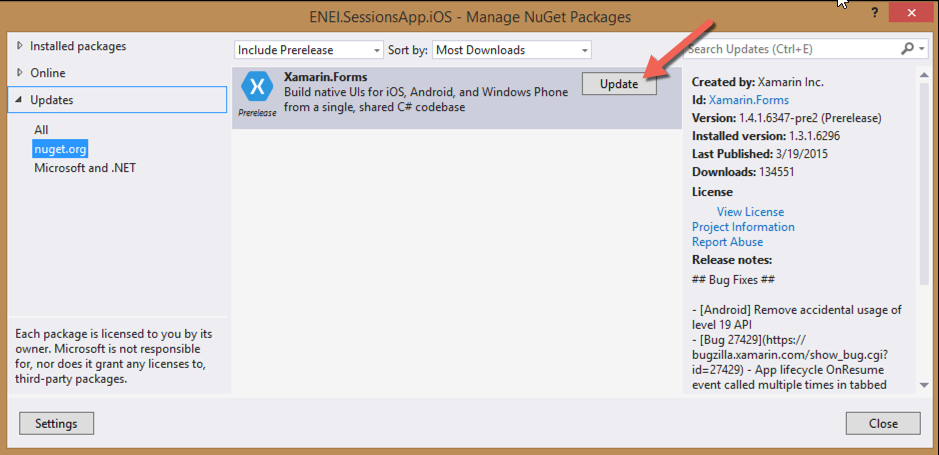Expand the Installed packages section
This screenshot has height=455, width=939.
click(20, 47)
